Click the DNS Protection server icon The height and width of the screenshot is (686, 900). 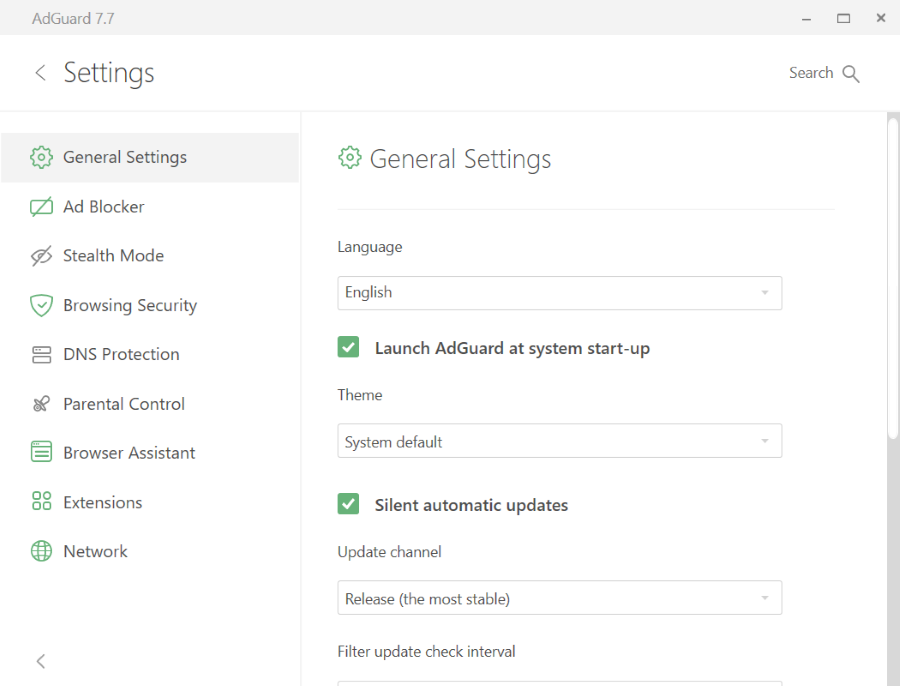click(41, 355)
